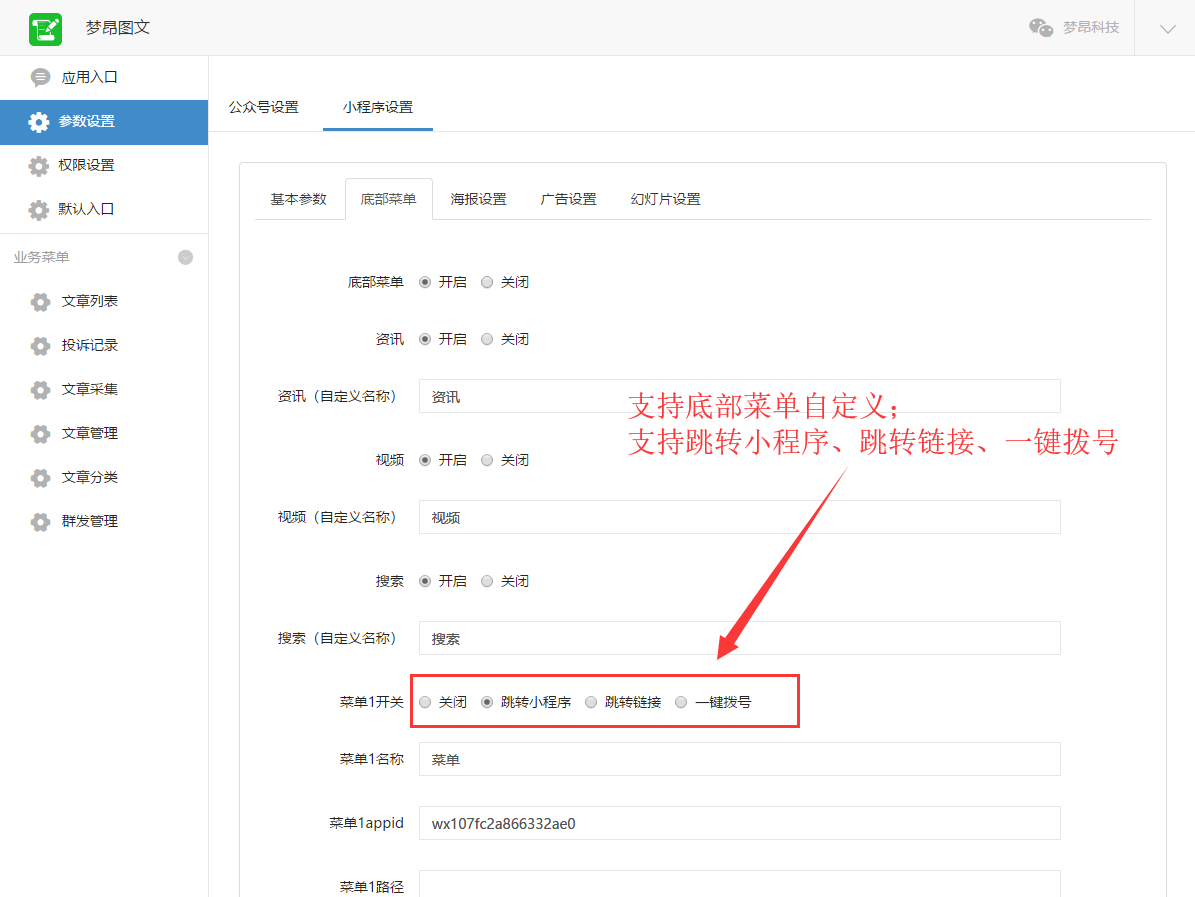The width and height of the screenshot is (1195, 897).
Task: Go to 文章列表 in the sidebar
Action: [x=104, y=302]
